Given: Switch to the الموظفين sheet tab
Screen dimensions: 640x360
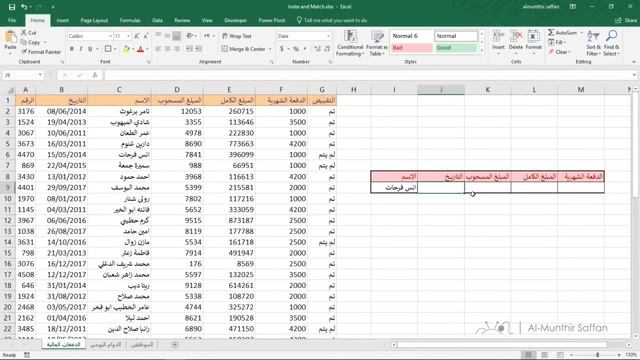Looking at the screenshot, I should [141, 345].
